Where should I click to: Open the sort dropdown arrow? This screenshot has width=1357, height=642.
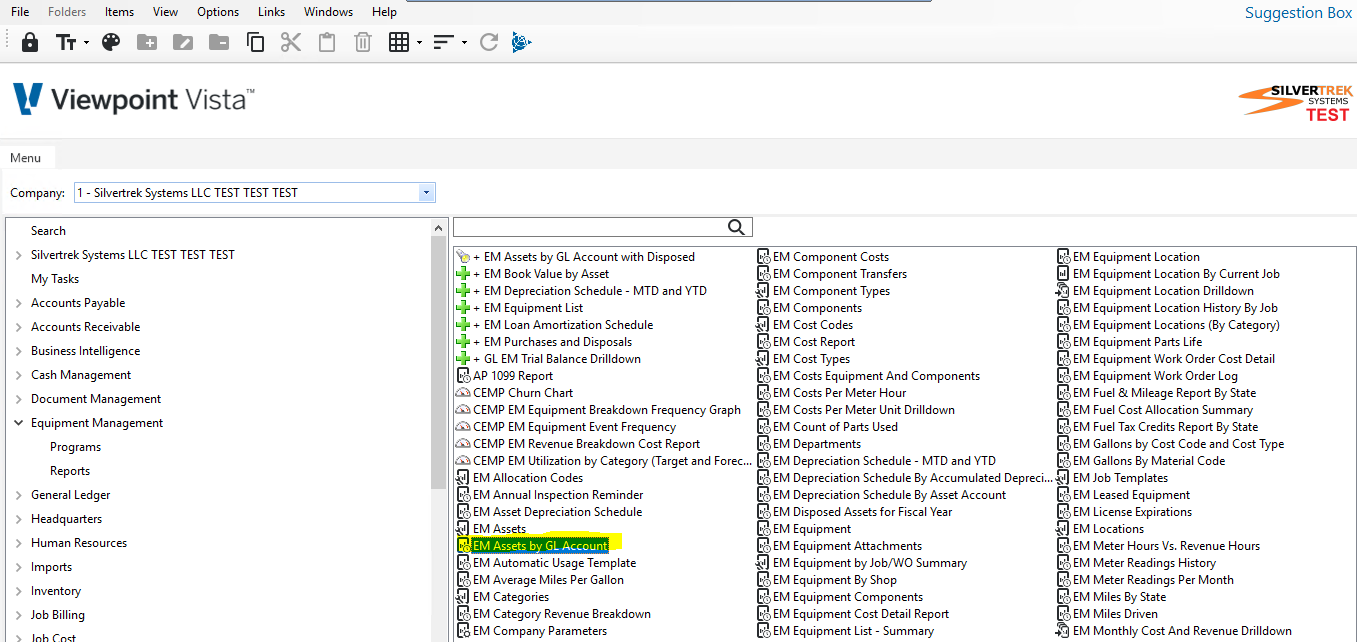pos(465,42)
